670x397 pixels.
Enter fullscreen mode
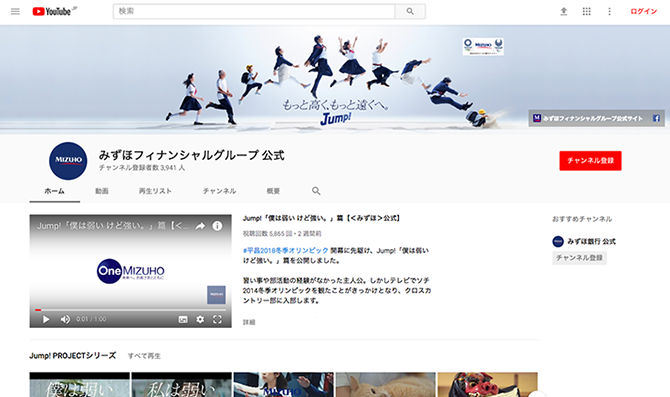(217, 319)
